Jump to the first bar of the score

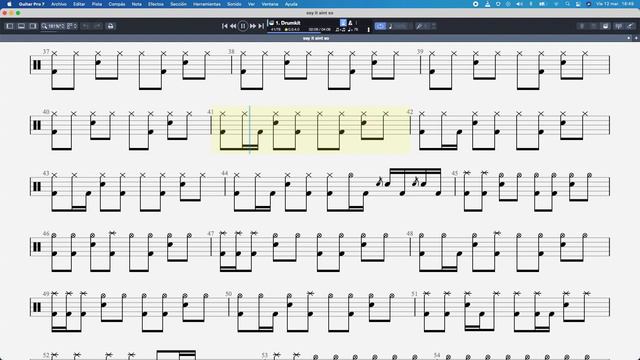click(x=224, y=26)
